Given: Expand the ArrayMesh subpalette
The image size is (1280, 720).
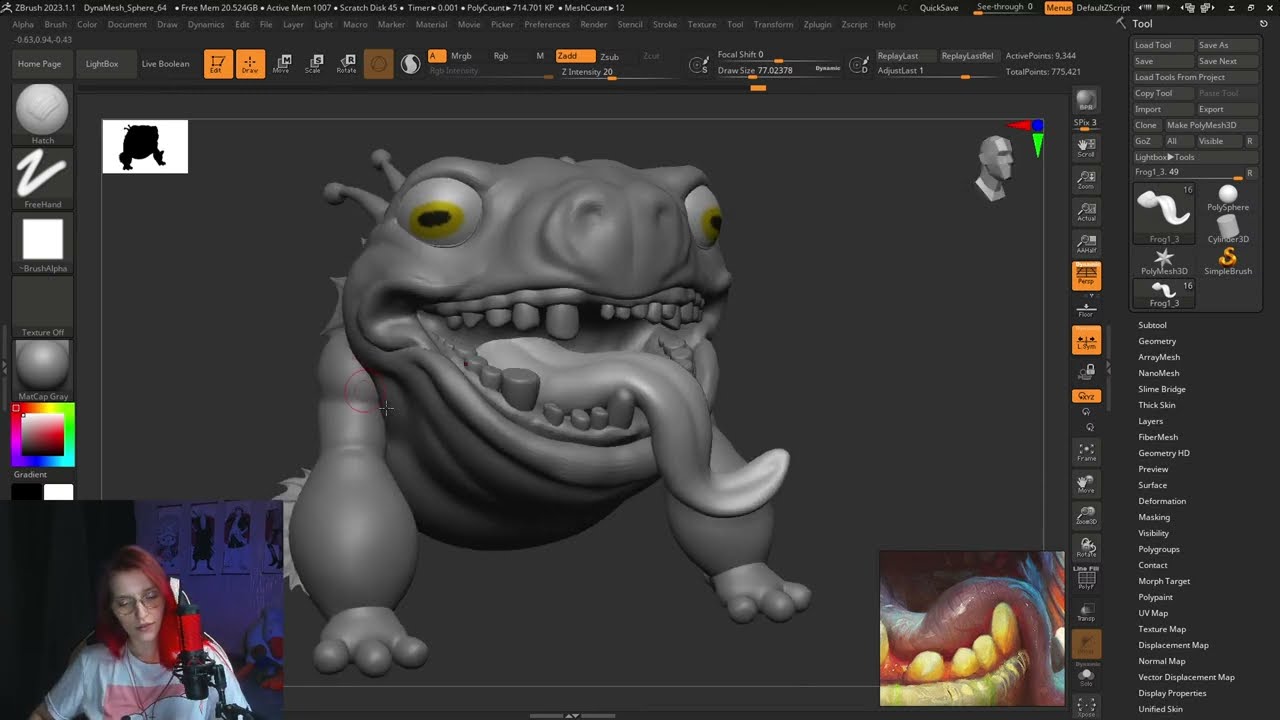Looking at the screenshot, I should click(1159, 357).
